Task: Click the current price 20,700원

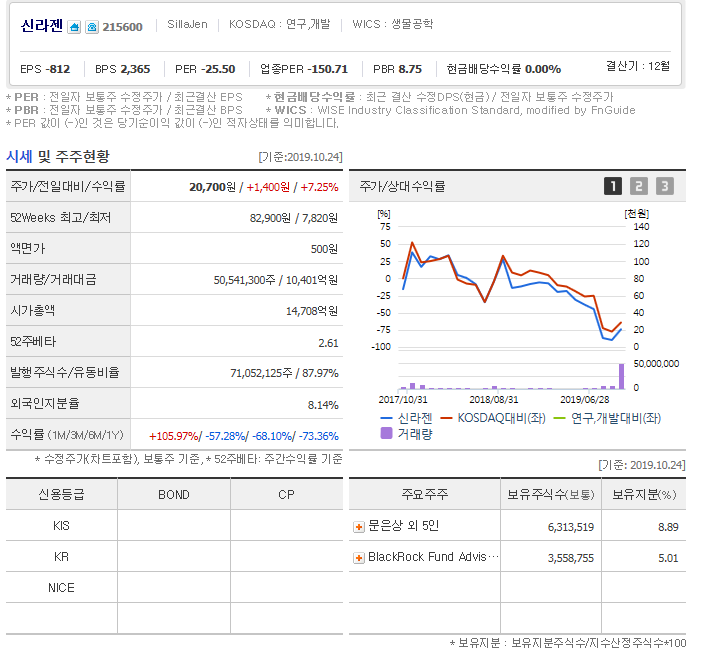Action: click(212, 187)
